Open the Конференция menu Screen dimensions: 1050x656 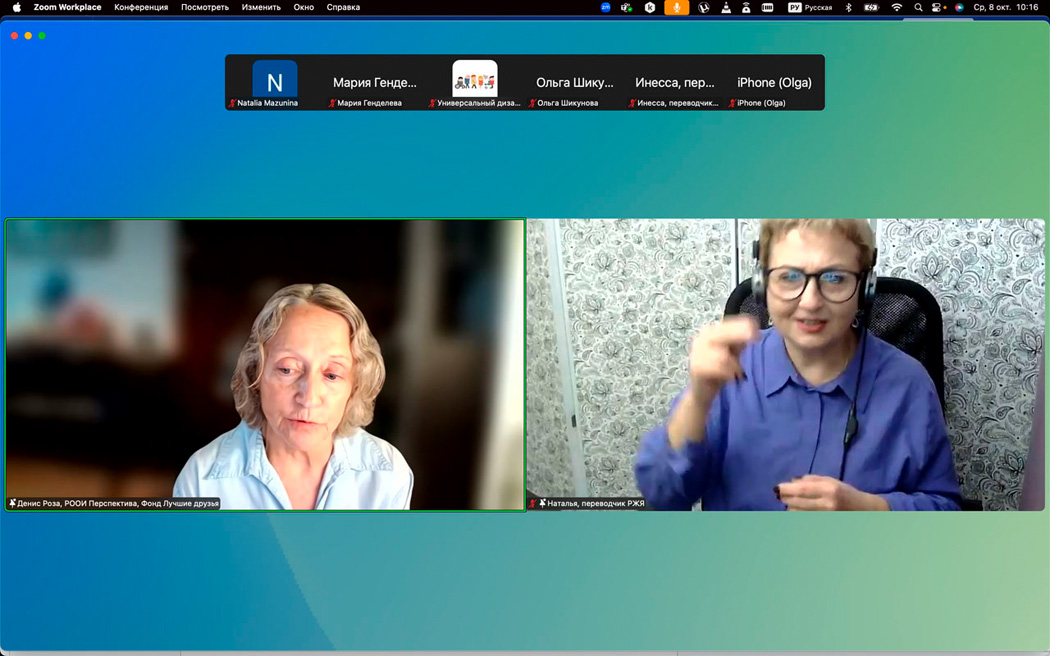point(141,7)
